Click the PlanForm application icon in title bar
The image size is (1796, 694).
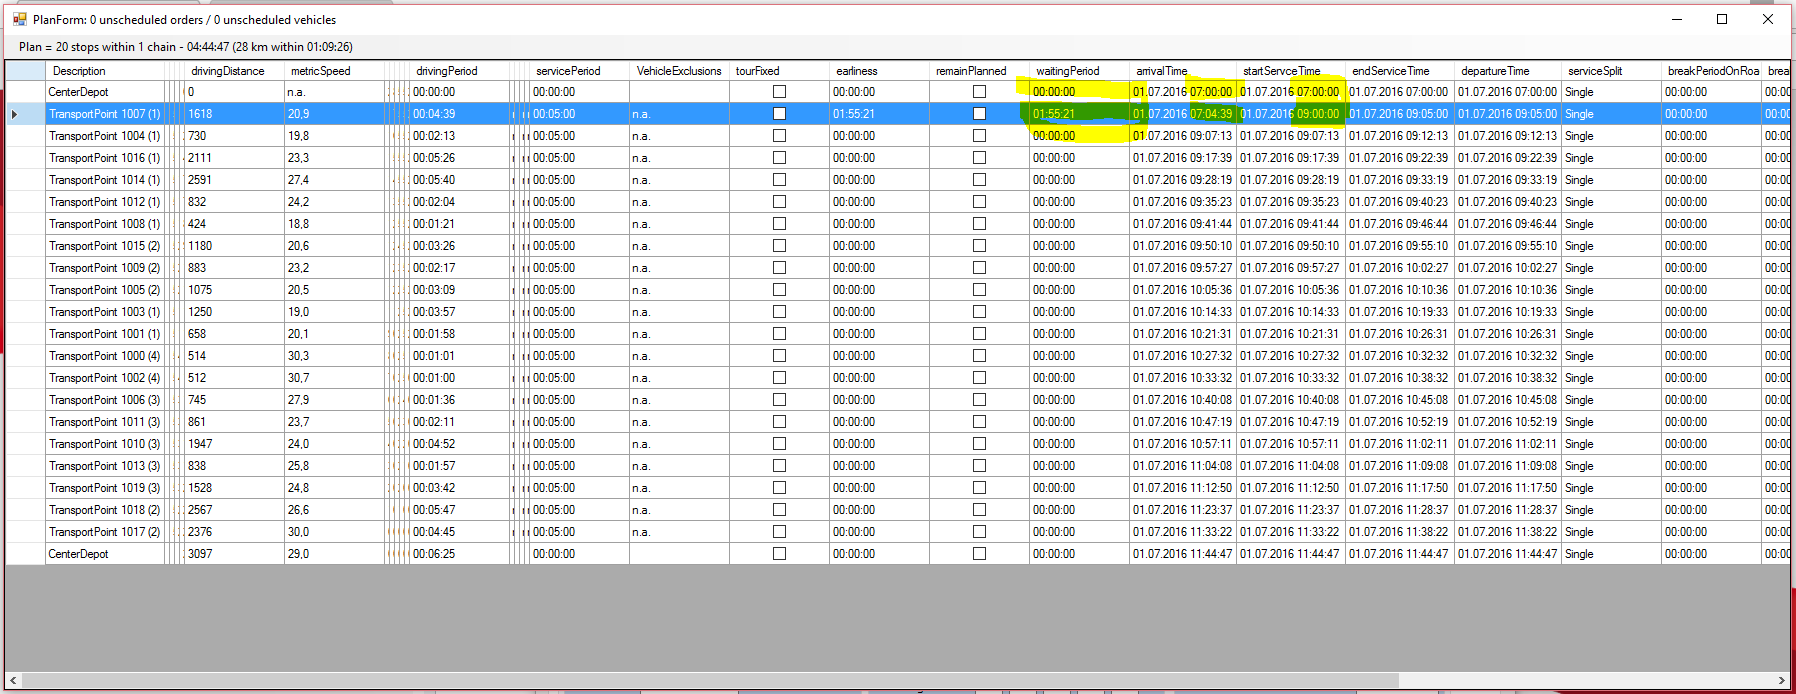[x=19, y=19]
